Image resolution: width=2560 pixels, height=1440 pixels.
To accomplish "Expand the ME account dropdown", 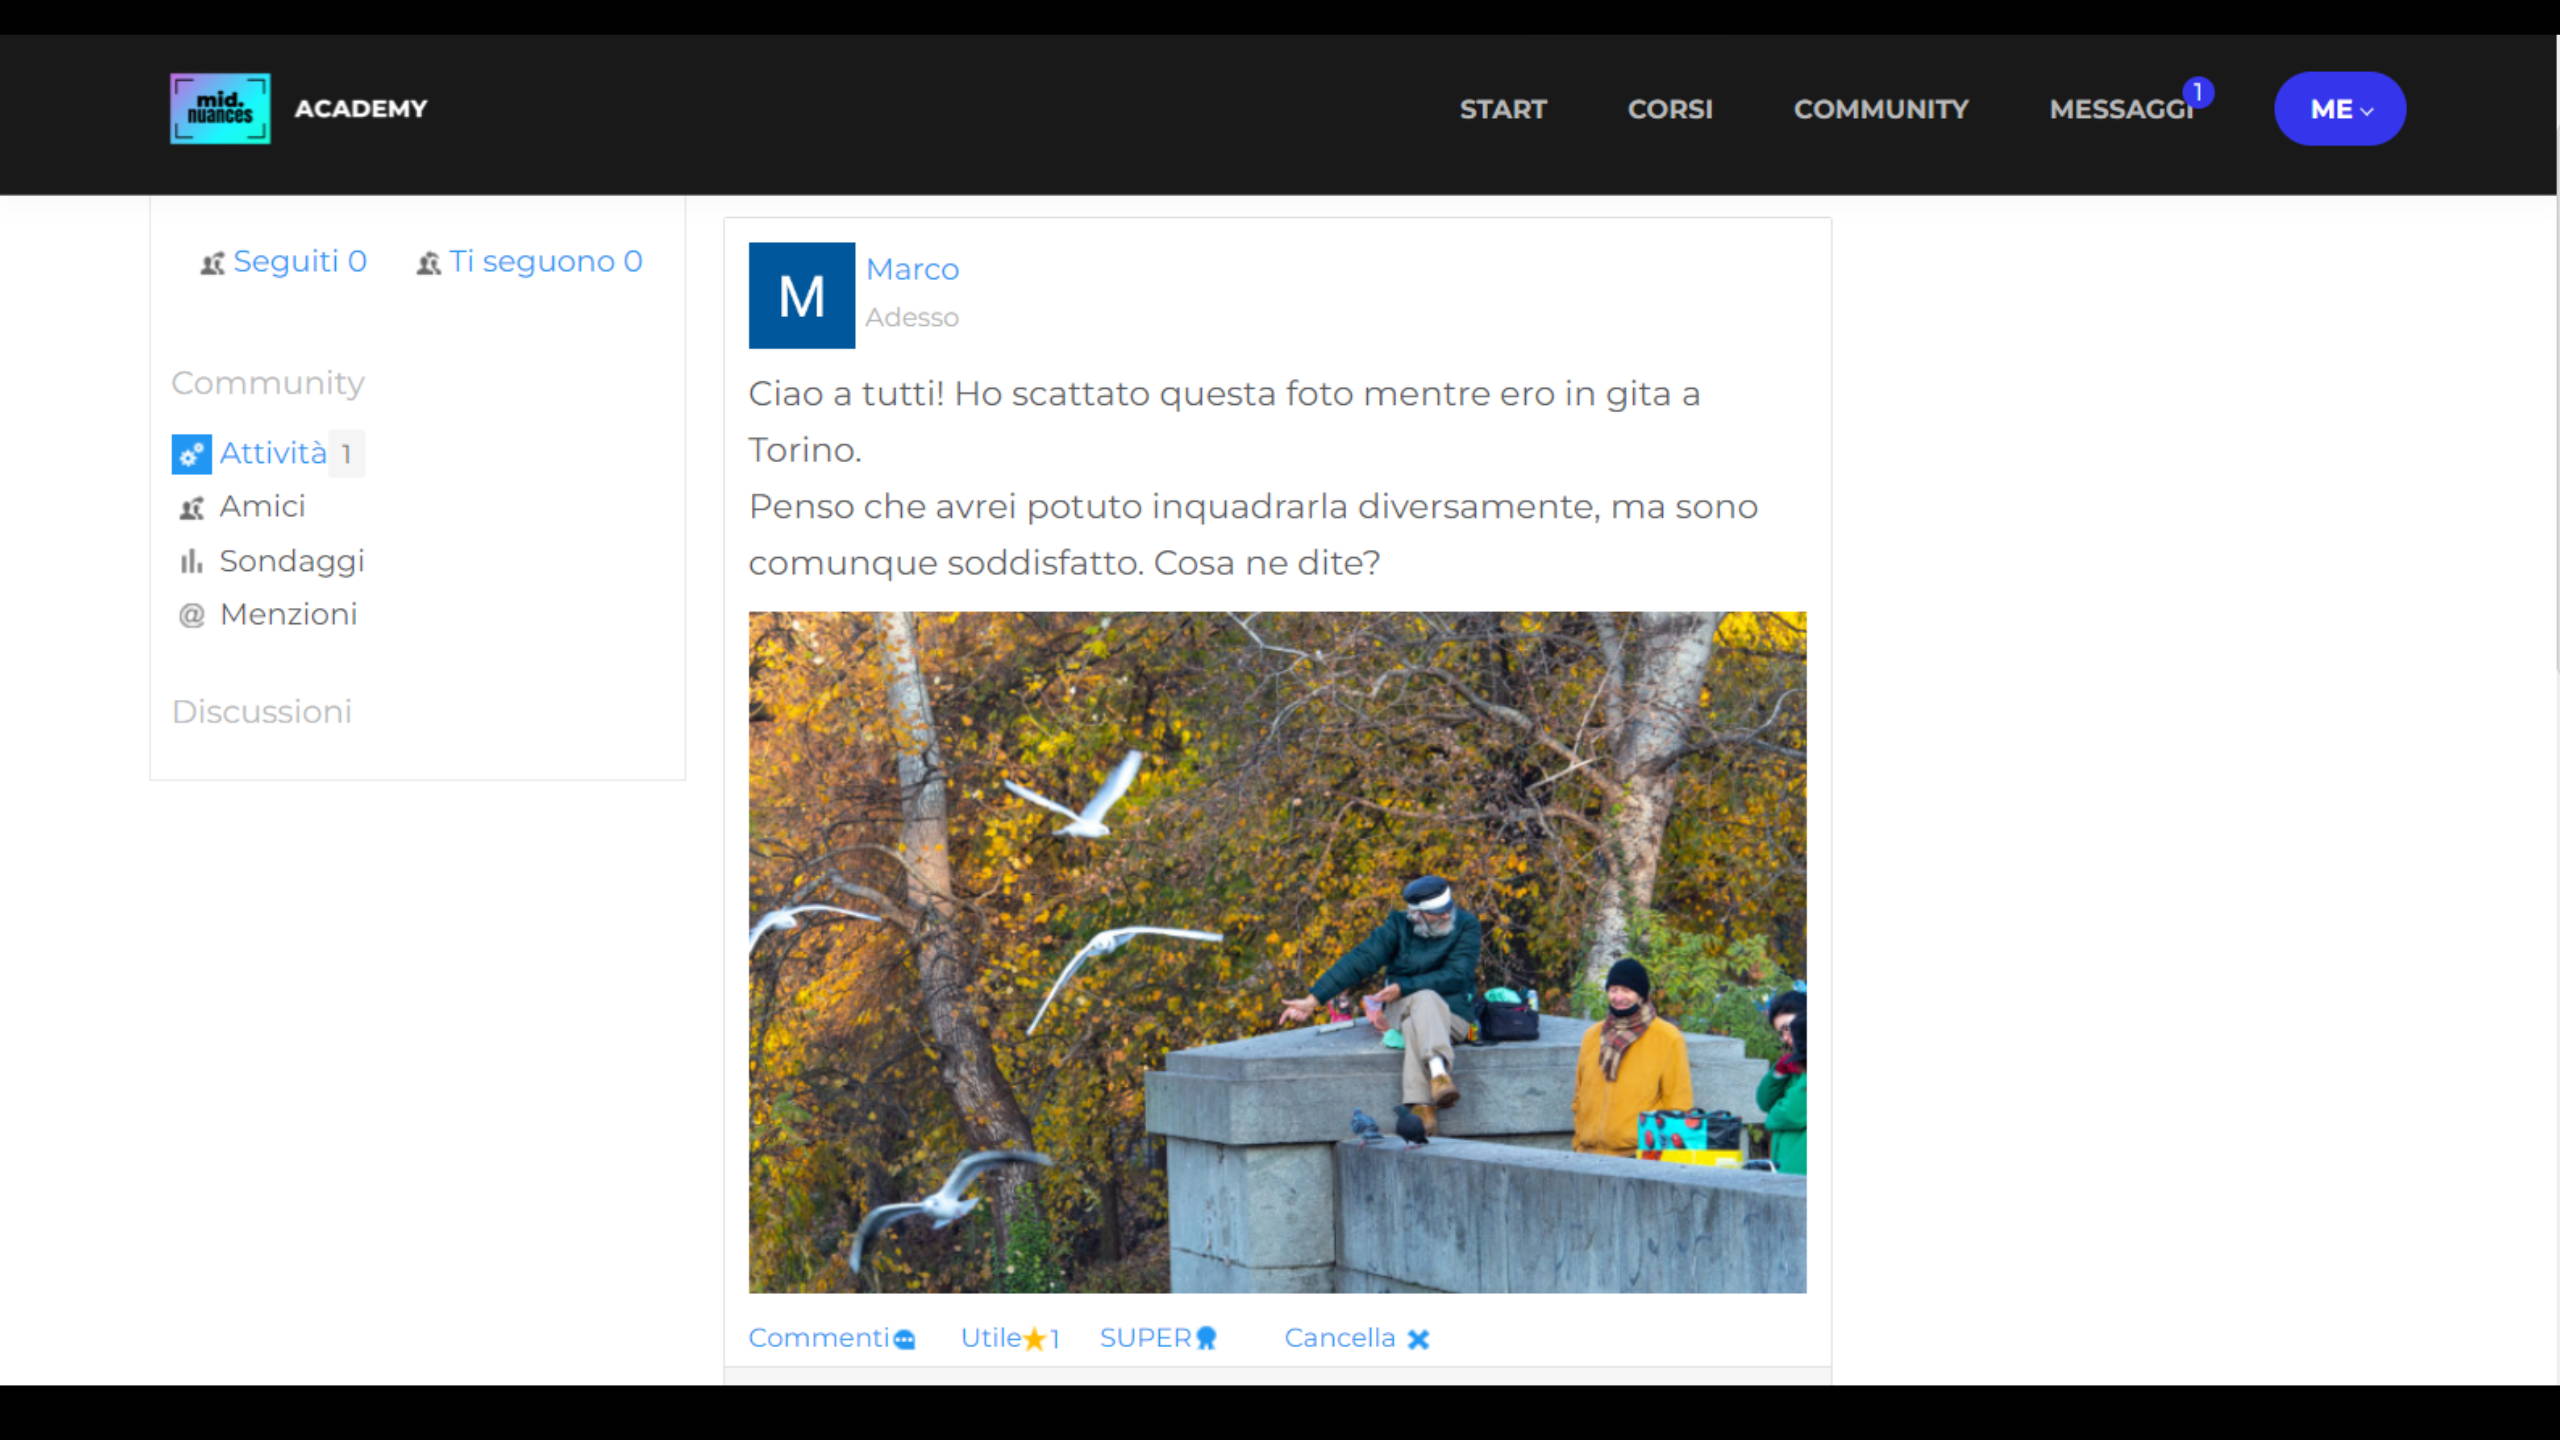I will pyautogui.click(x=2340, y=109).
